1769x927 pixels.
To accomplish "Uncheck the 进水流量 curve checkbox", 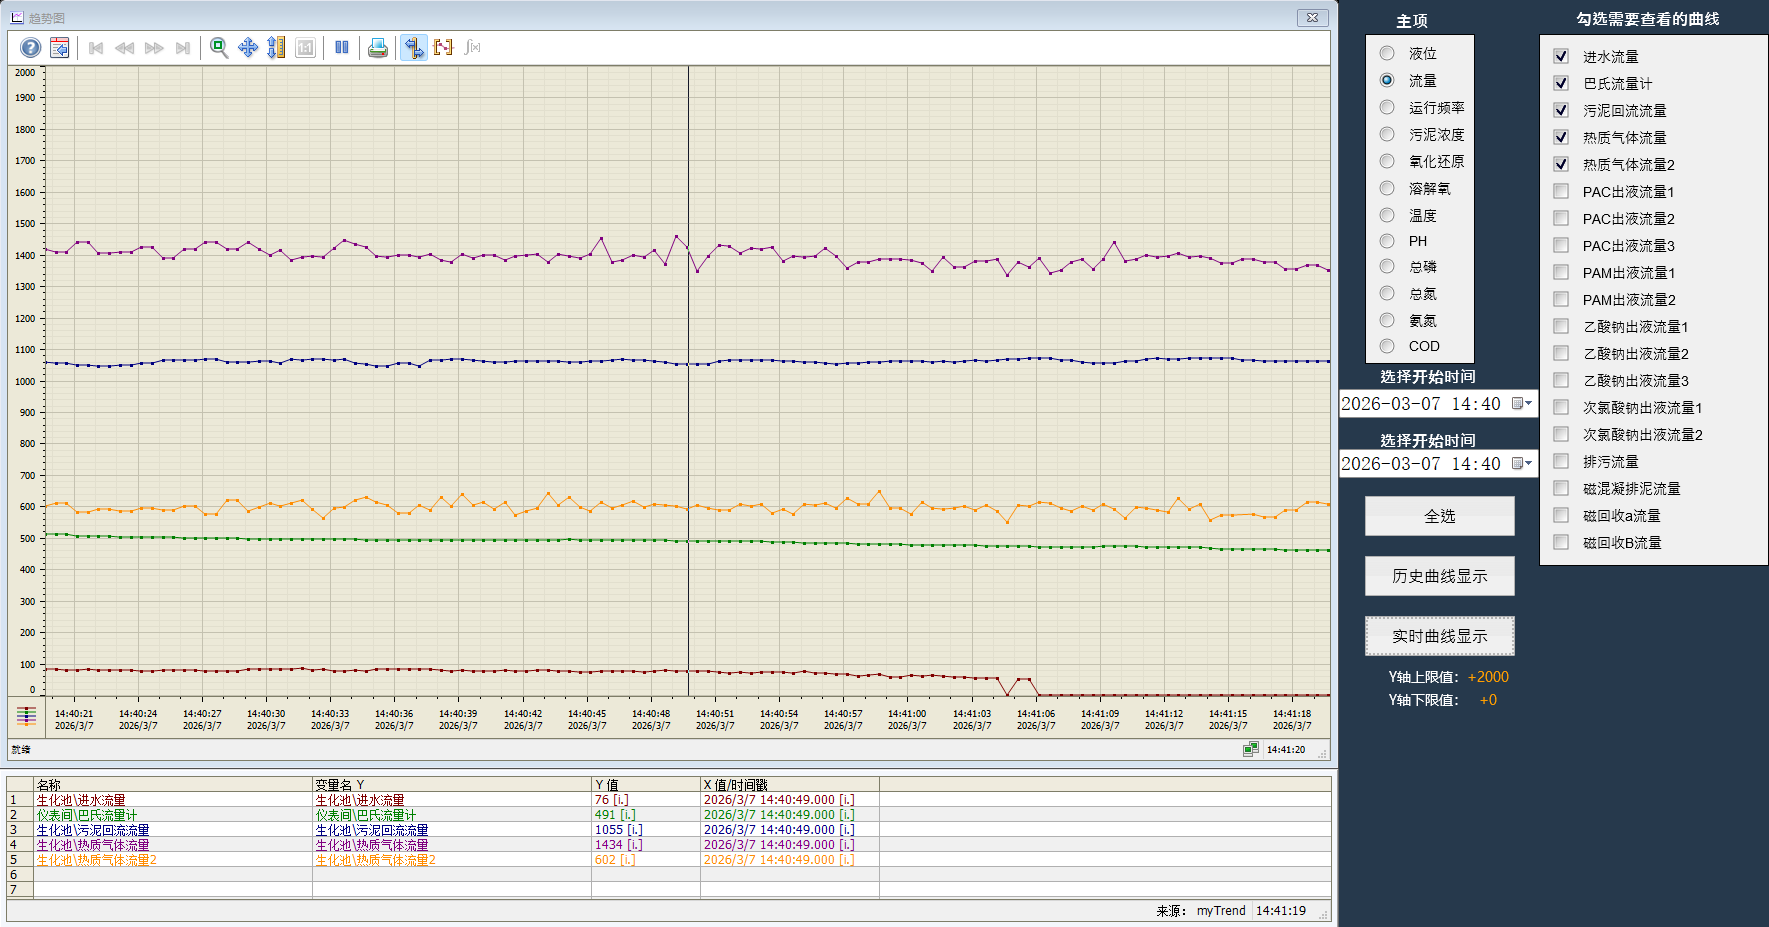I will pos(1561,57).
